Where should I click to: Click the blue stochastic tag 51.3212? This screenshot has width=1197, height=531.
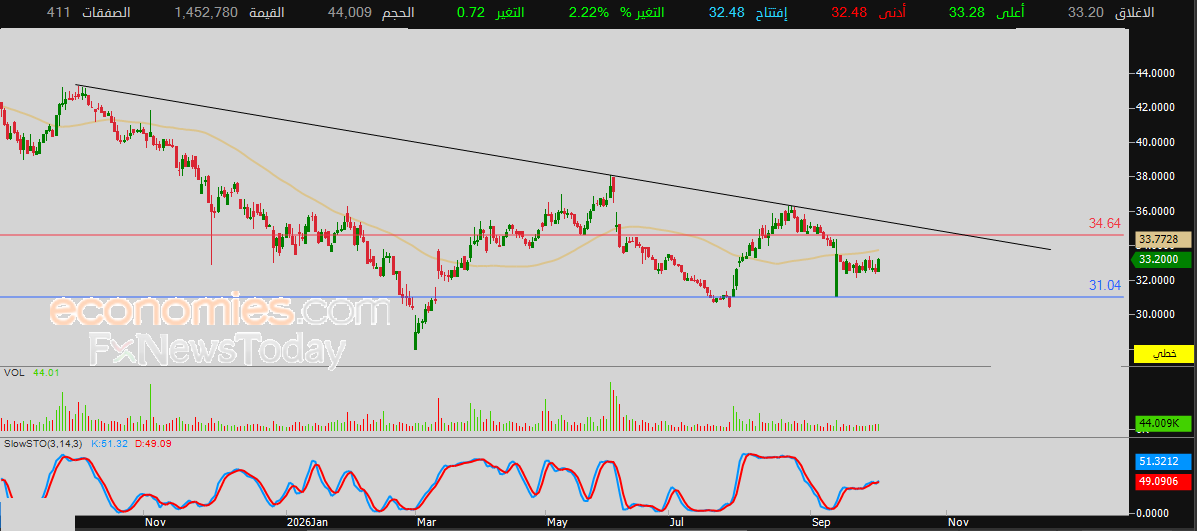point(1163,462)
